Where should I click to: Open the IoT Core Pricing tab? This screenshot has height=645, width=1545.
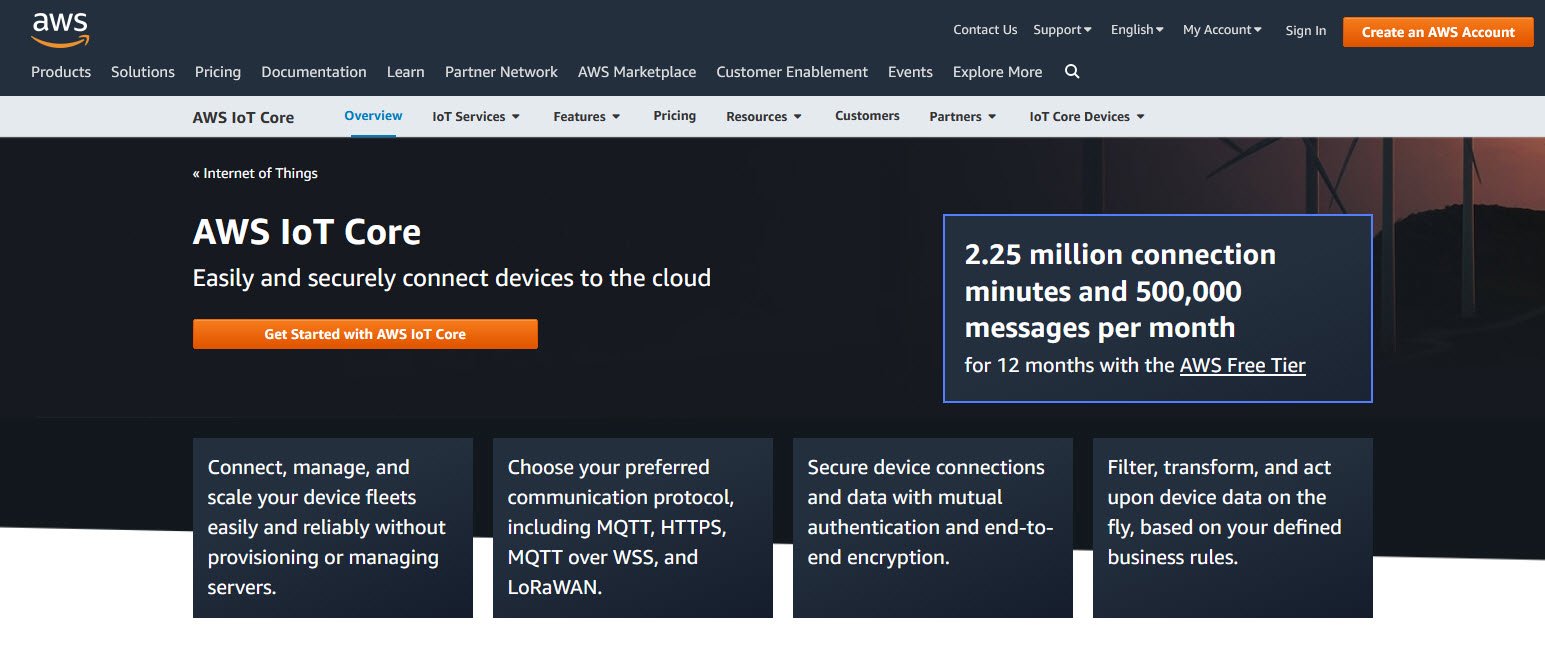click(675, 116)
